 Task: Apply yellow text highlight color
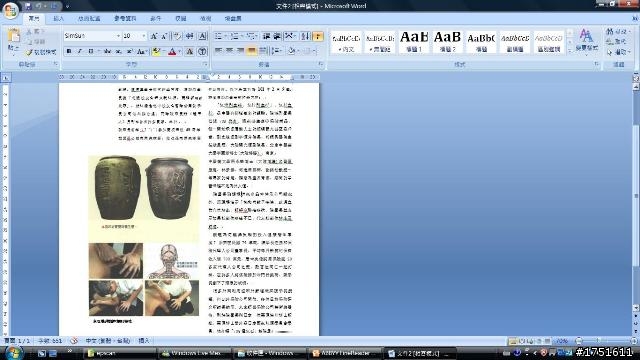coord(156,51)
